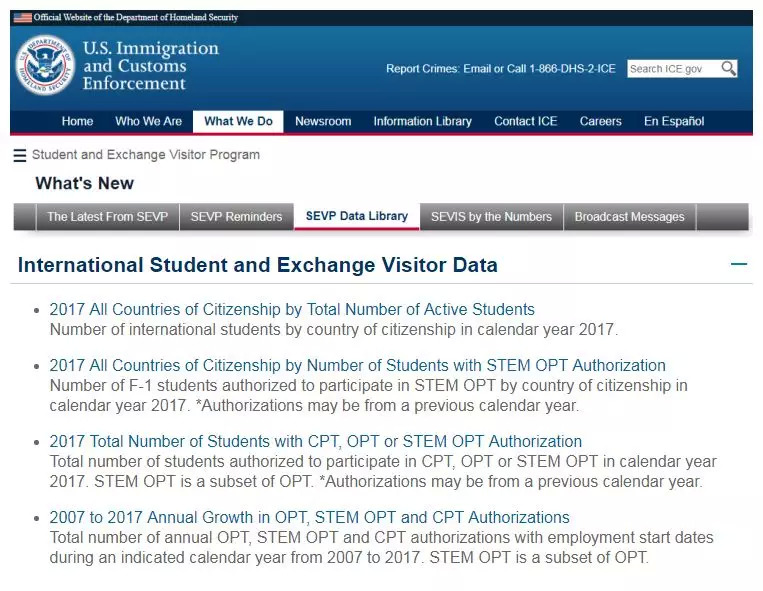
Task: Switch site language via En Español
Action: click(673, 122)
